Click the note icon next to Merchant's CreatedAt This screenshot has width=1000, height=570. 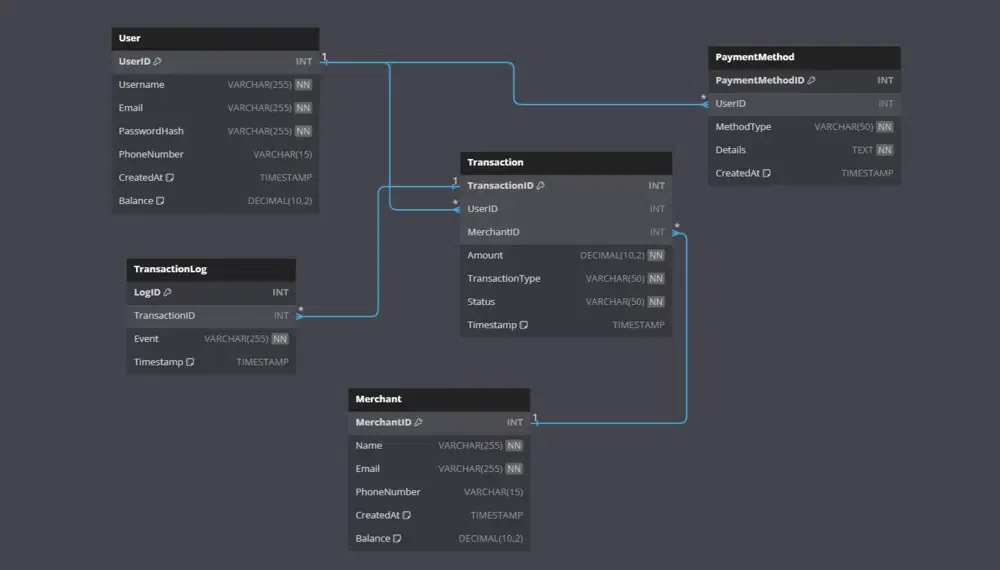tap(407, 516)
